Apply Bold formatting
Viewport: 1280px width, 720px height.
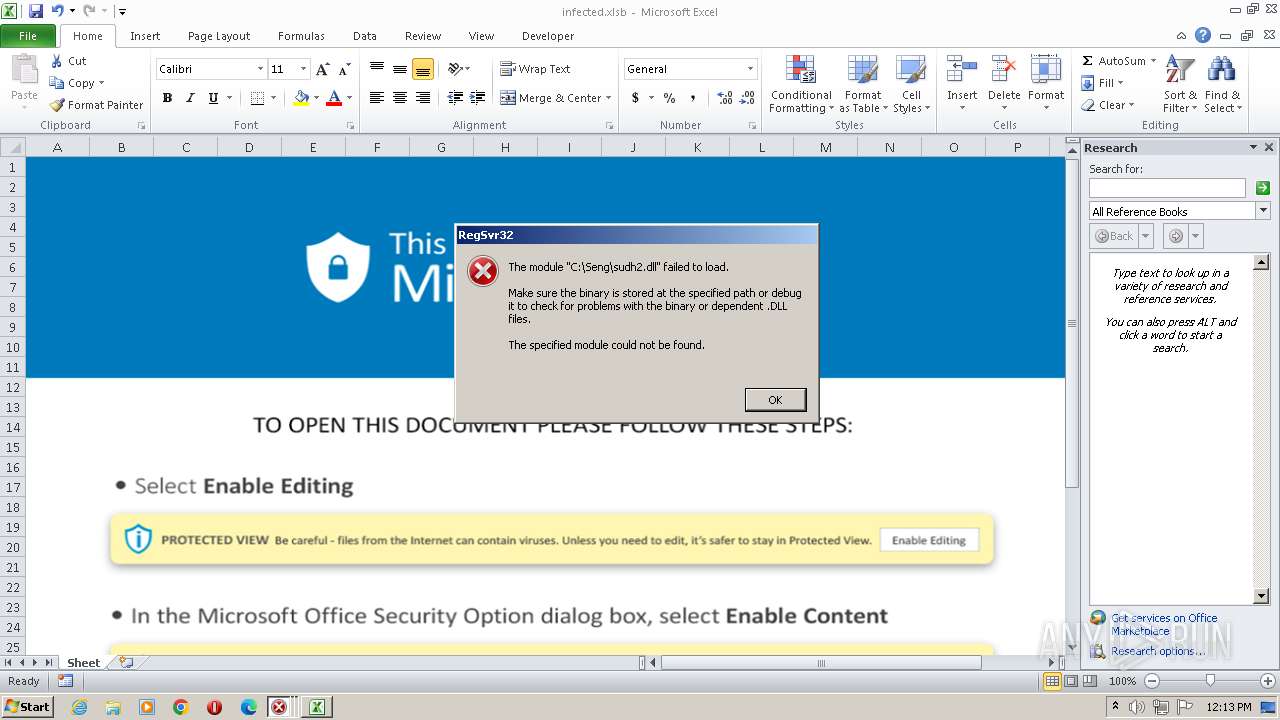[167, 98]
